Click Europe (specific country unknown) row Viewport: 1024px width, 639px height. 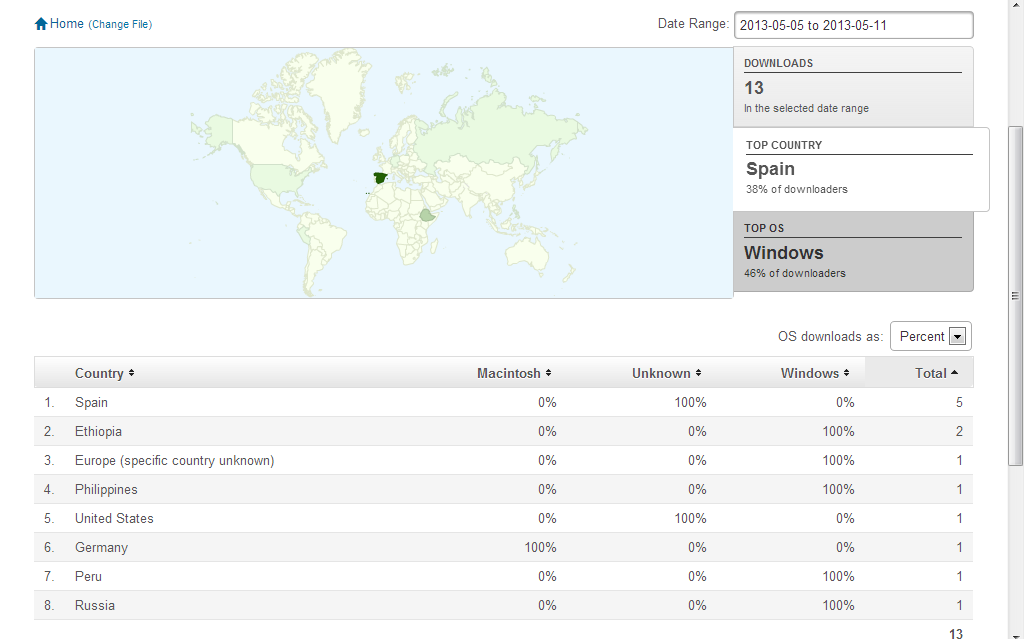(504, 461)
